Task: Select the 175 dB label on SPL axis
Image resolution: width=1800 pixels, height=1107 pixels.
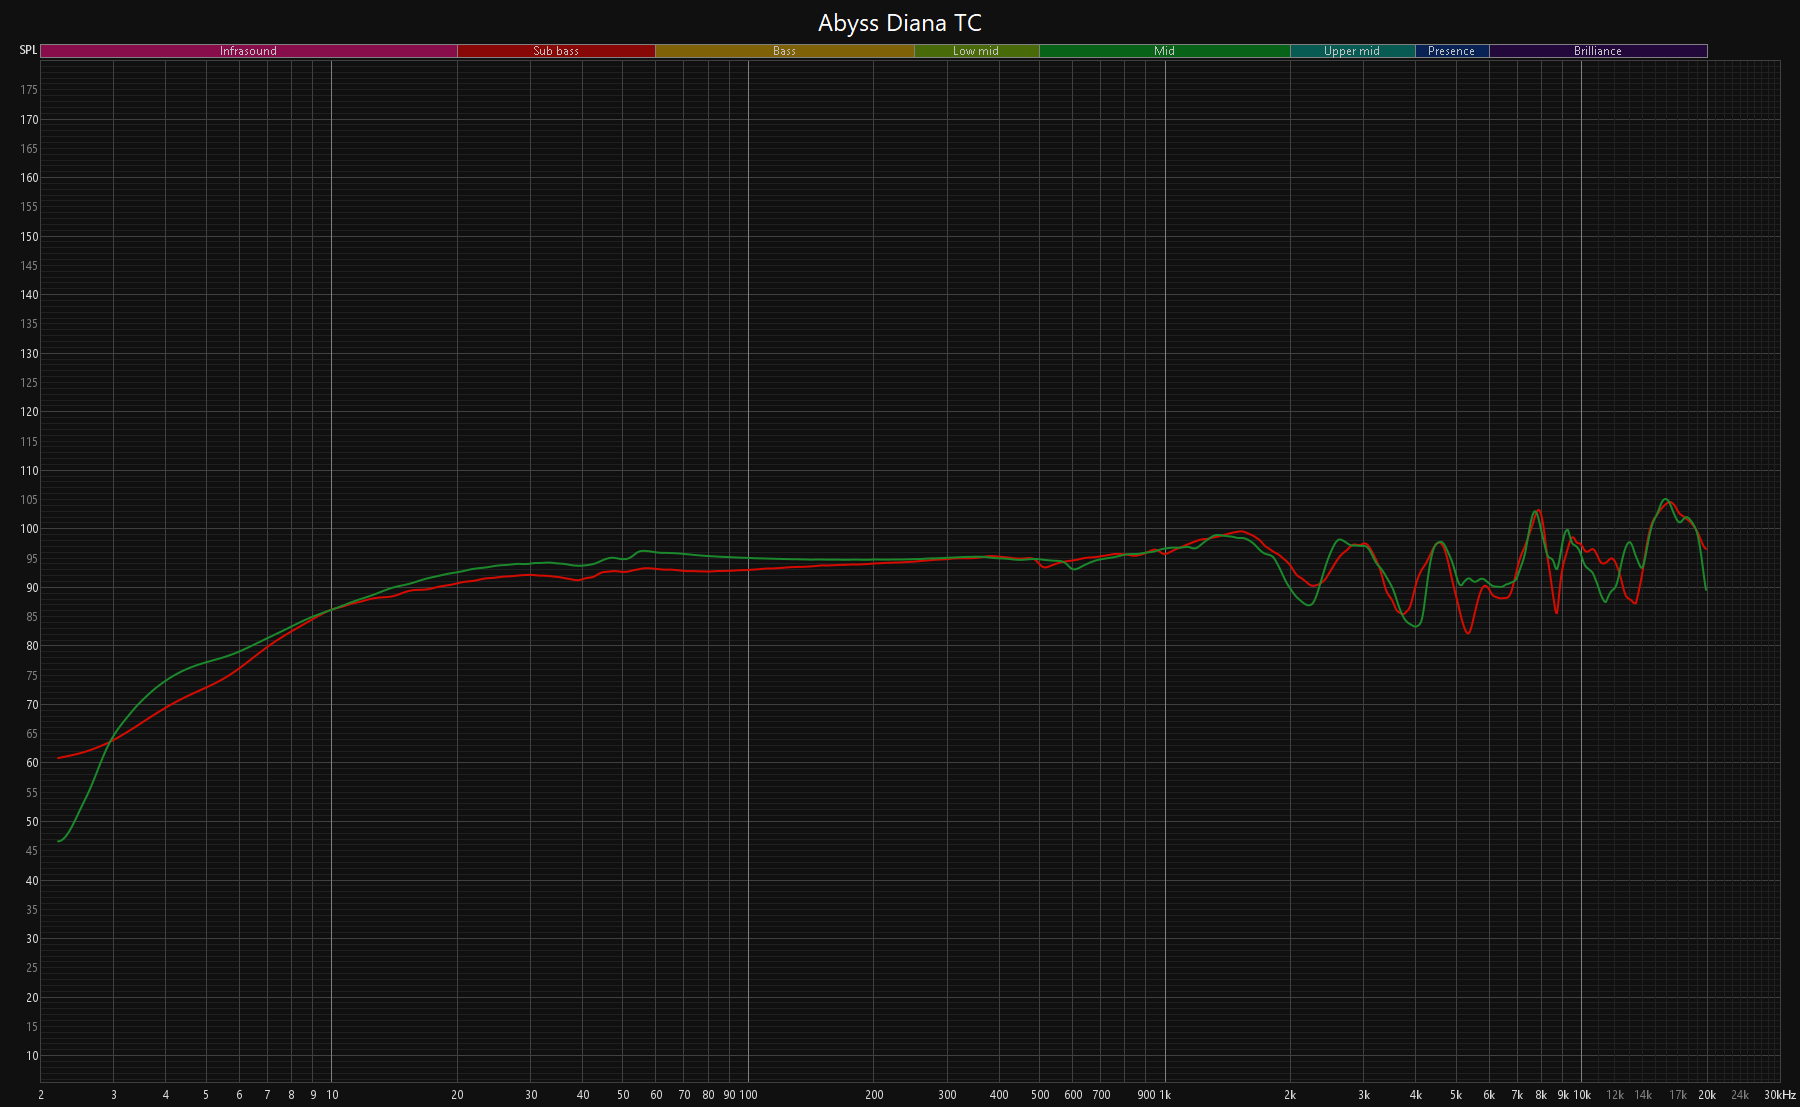Action: click(29, 90)
